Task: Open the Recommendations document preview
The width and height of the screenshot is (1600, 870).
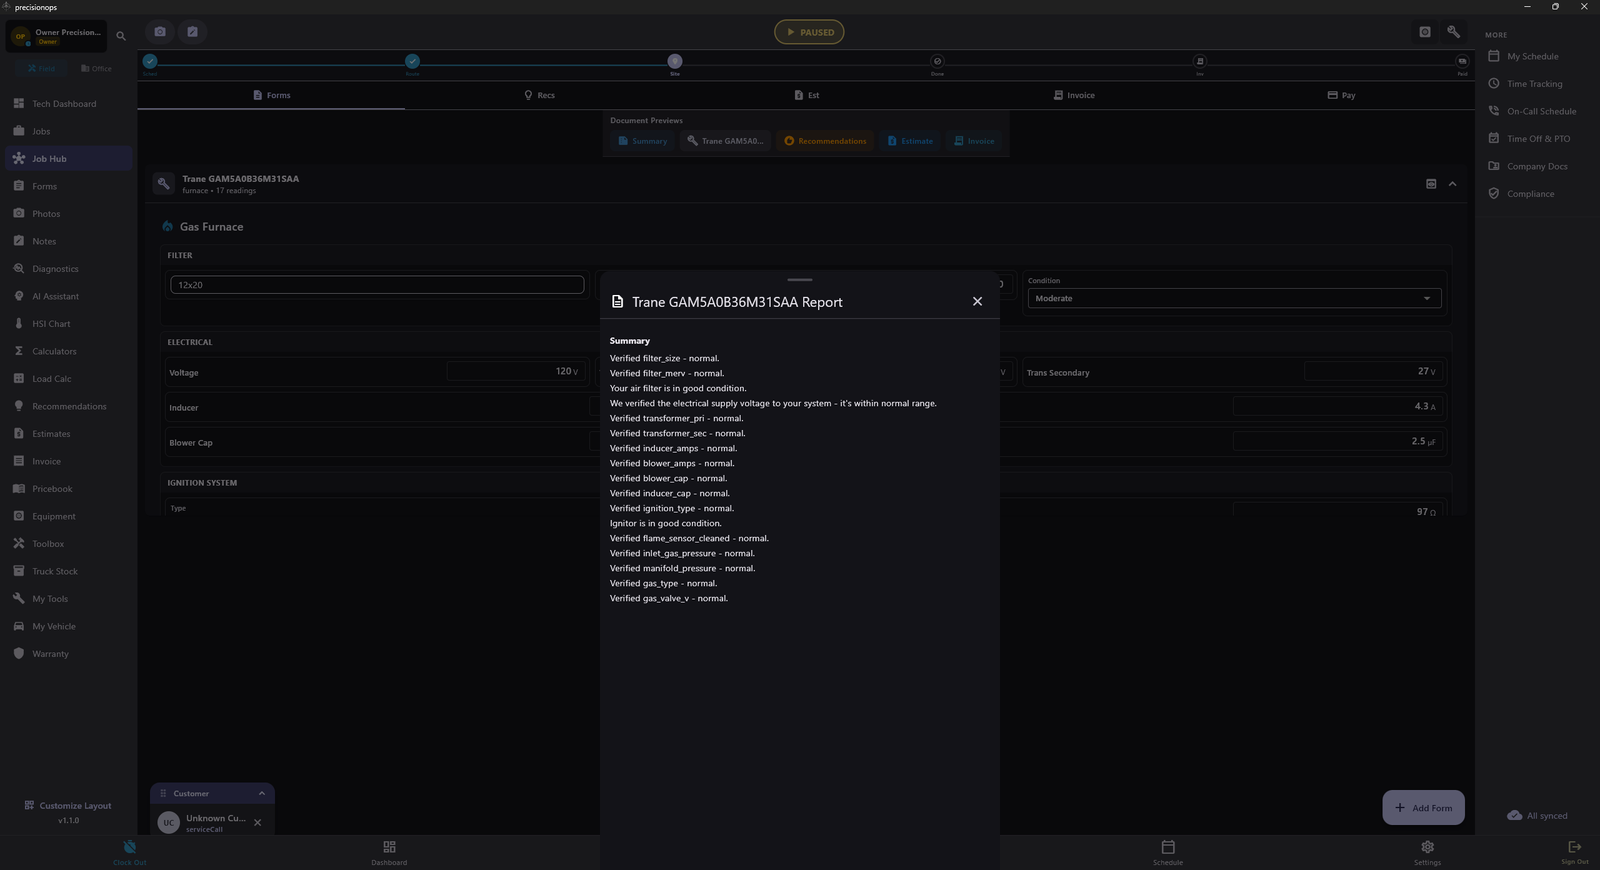Action: pos(825,141)
